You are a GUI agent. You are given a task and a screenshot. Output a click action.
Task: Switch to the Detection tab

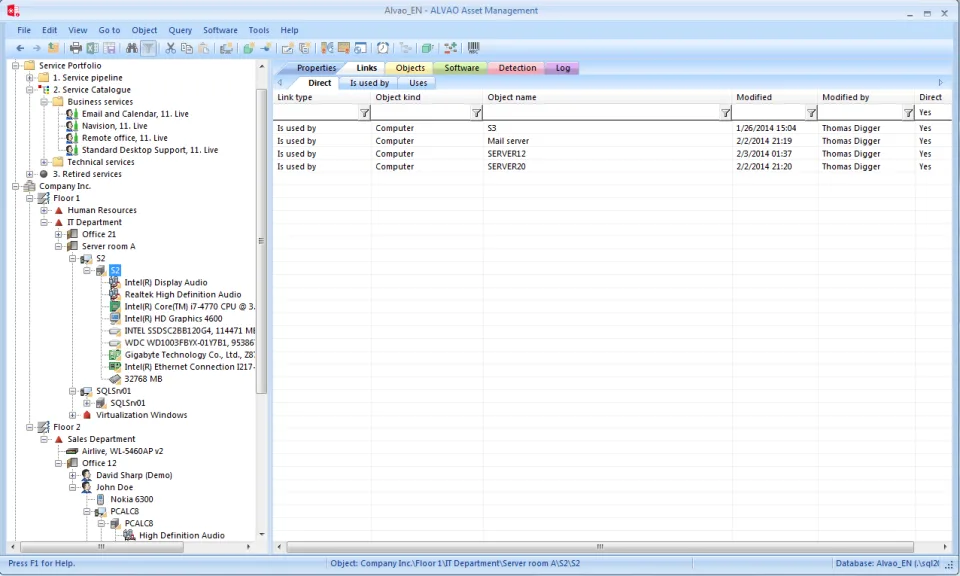(x=517, y=68)
